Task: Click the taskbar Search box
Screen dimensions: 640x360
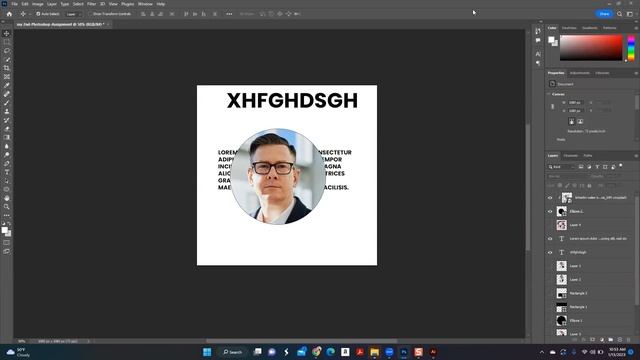Action: pos(233,352)
